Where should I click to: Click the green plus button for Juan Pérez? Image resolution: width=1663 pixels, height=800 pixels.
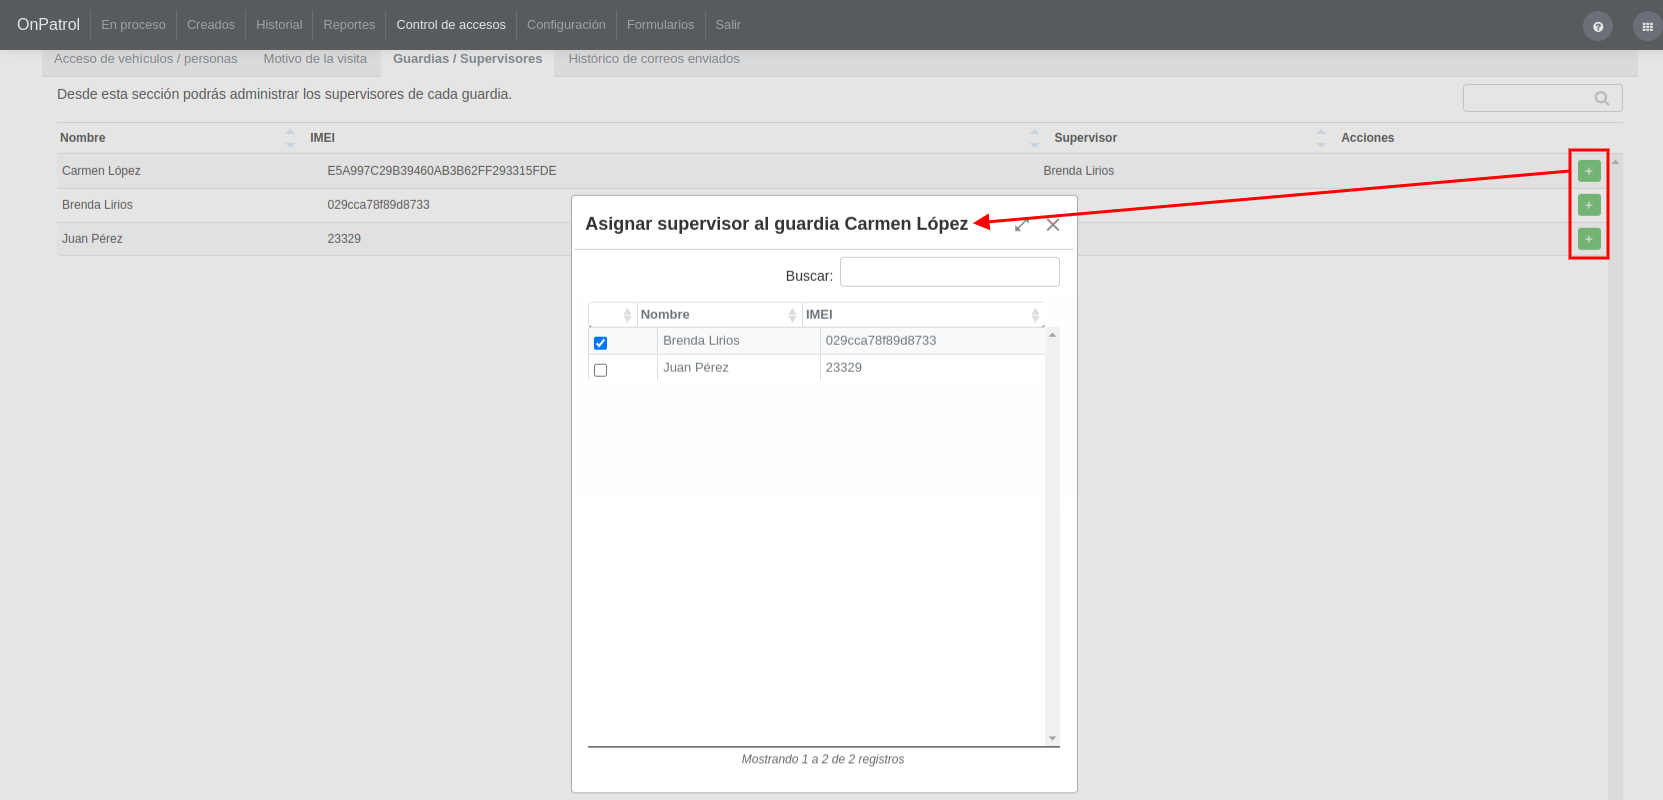[1589, 239]
